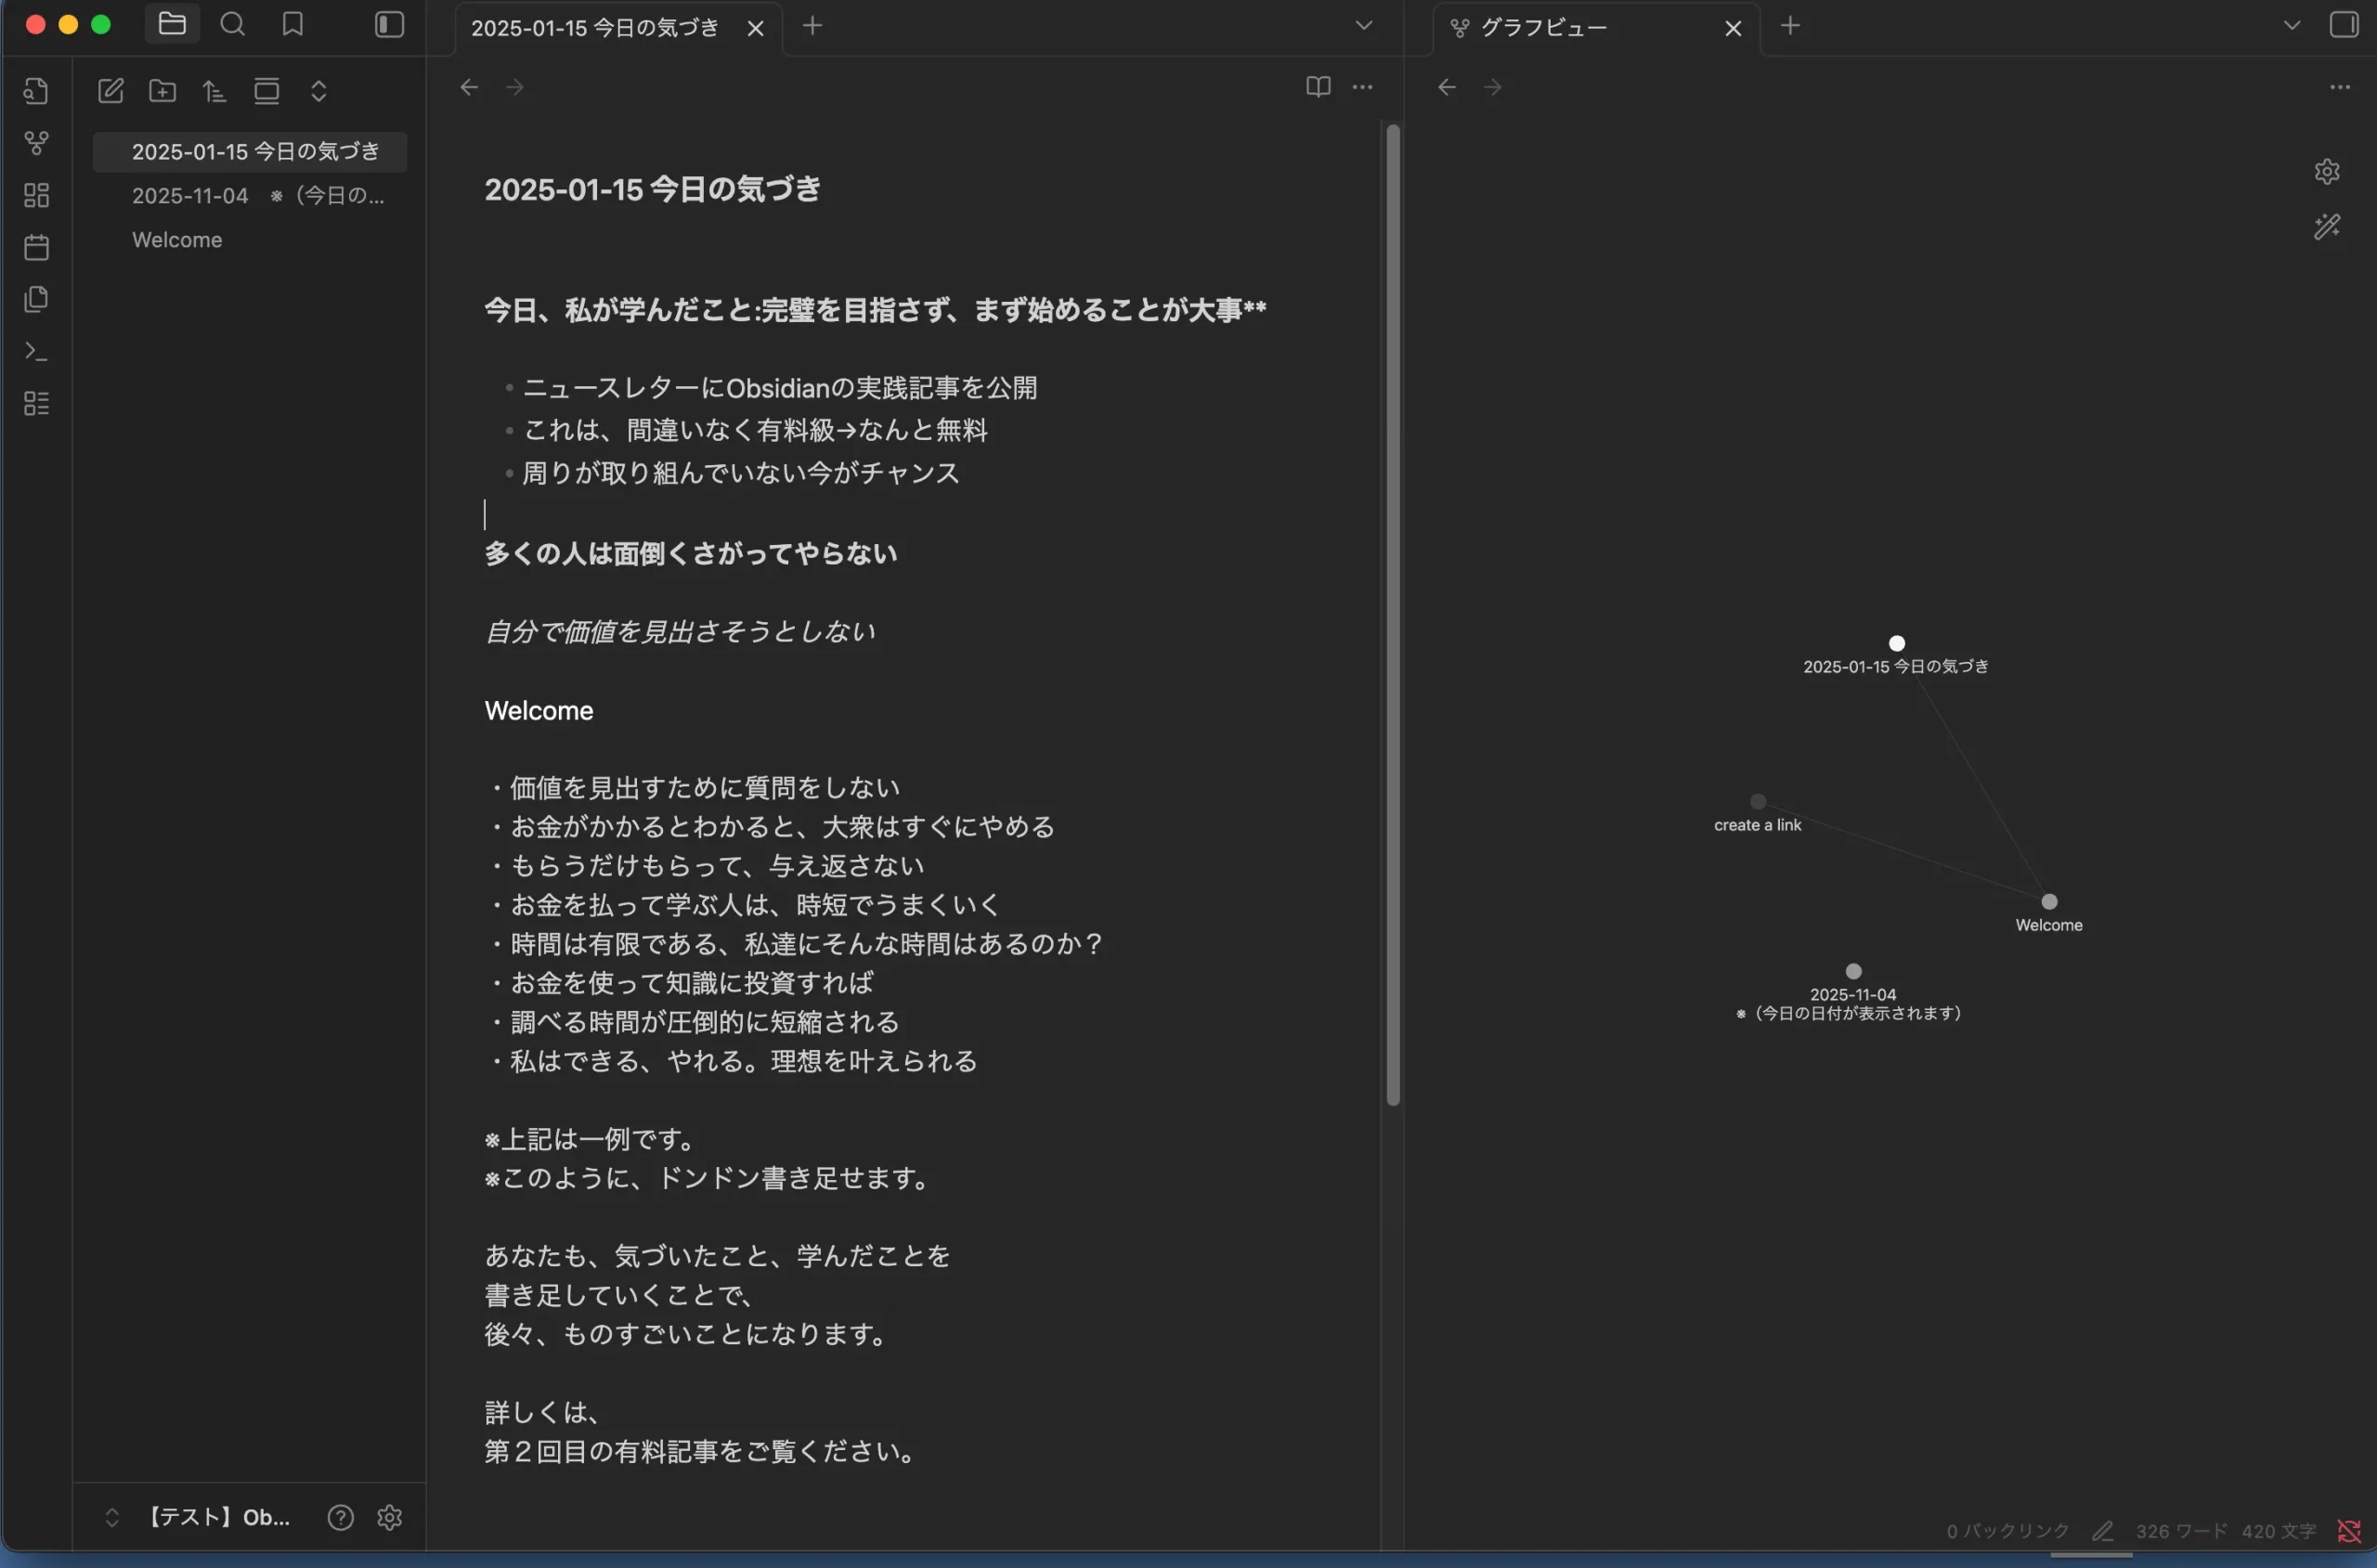The width and height of the screenshot is (2377, 1568).
Task: Change sort order icon
Action: tap(214, 91)
